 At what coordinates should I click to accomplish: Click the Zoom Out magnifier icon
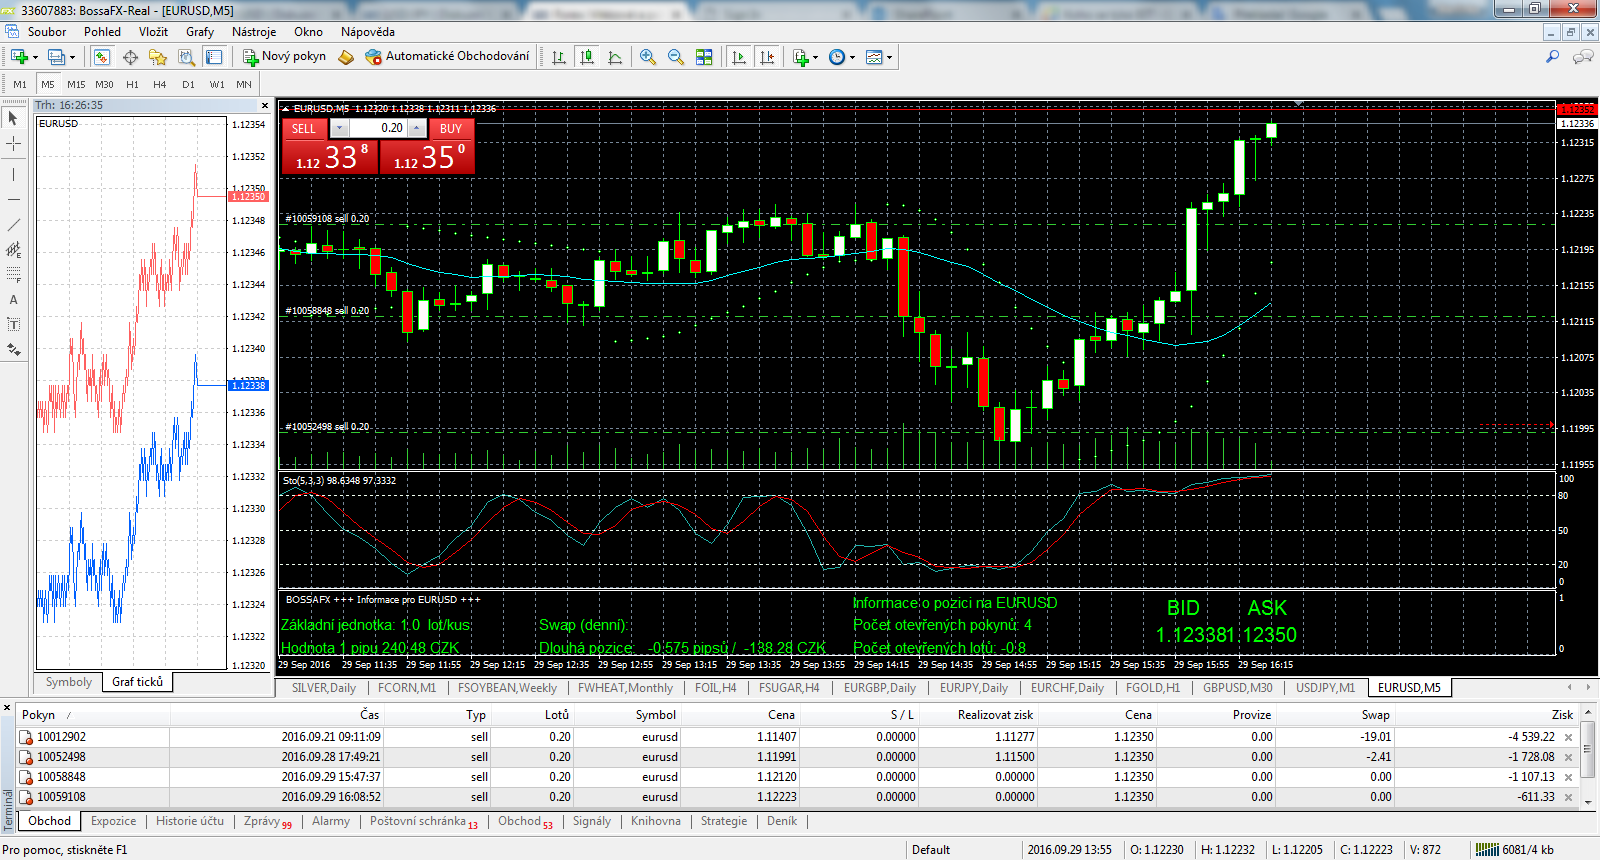(676, 57)
